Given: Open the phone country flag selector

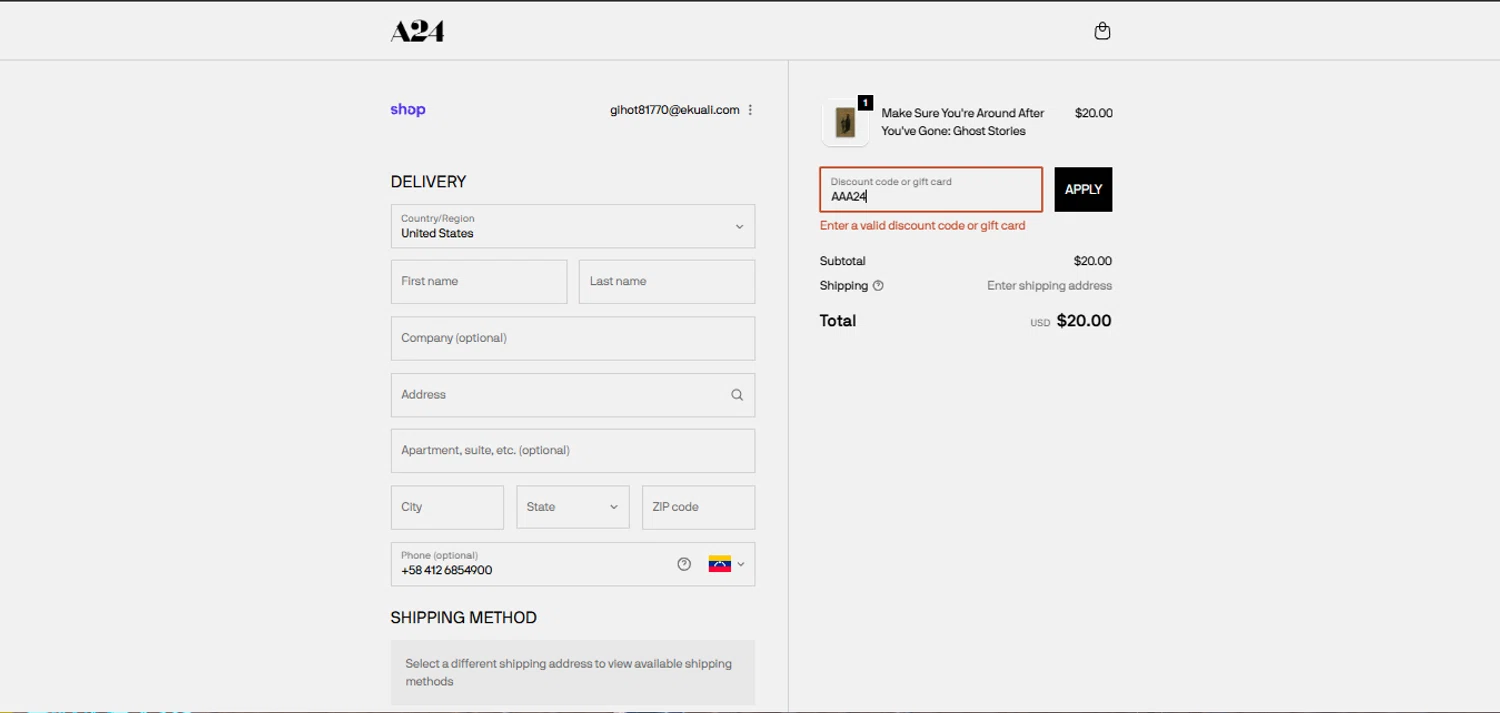Looking at the screenshot, I should [727, 564].
